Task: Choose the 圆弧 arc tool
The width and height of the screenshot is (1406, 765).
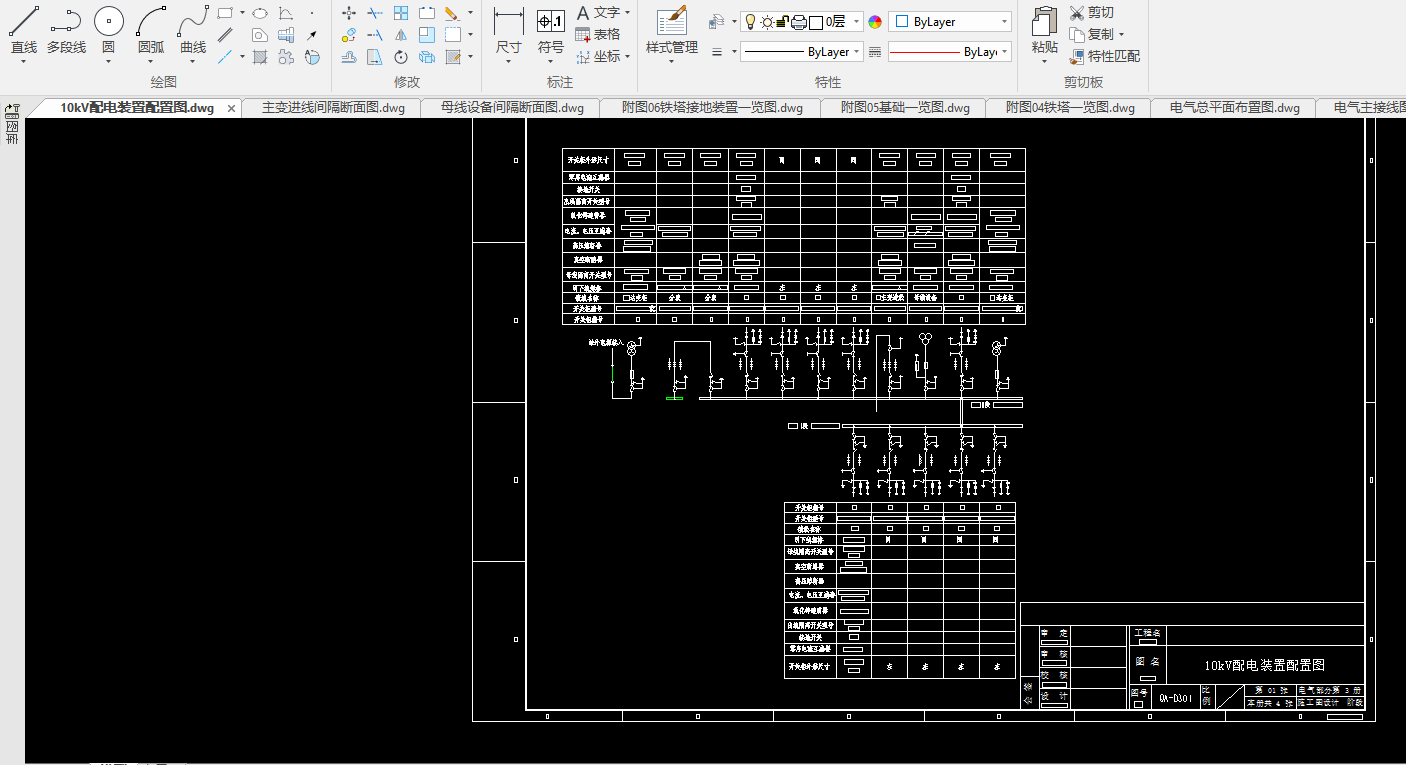Action: point(151,30)
